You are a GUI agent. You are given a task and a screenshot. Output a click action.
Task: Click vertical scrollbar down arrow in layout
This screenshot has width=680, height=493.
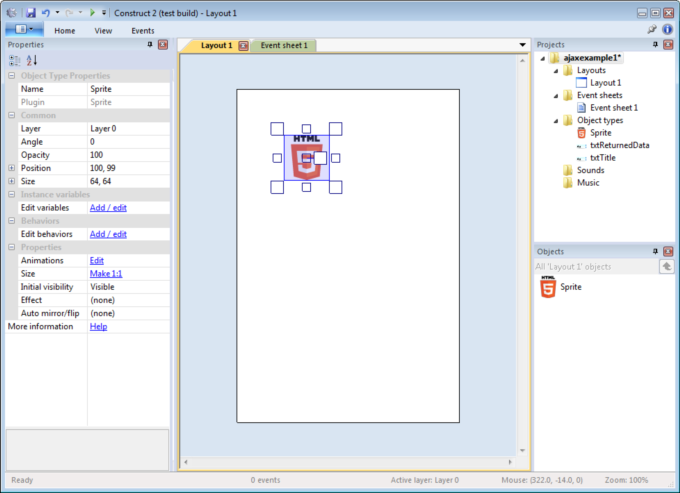click(x=522, y=451)
